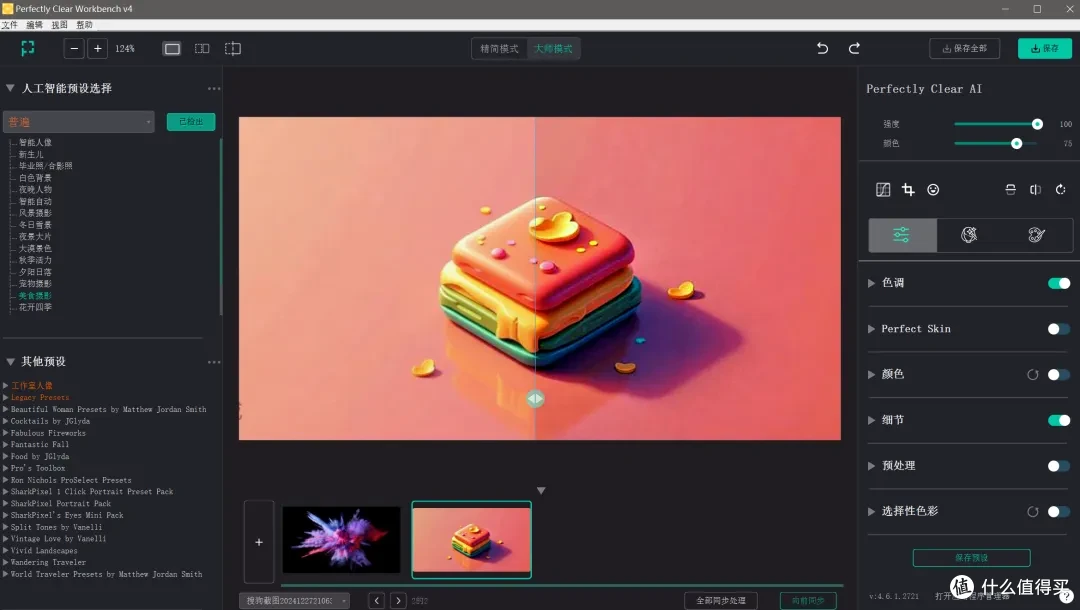Open the 帮助 menu
This screenshot has width=1080, height=610.
pyautogui.click(x=84, y=25)
